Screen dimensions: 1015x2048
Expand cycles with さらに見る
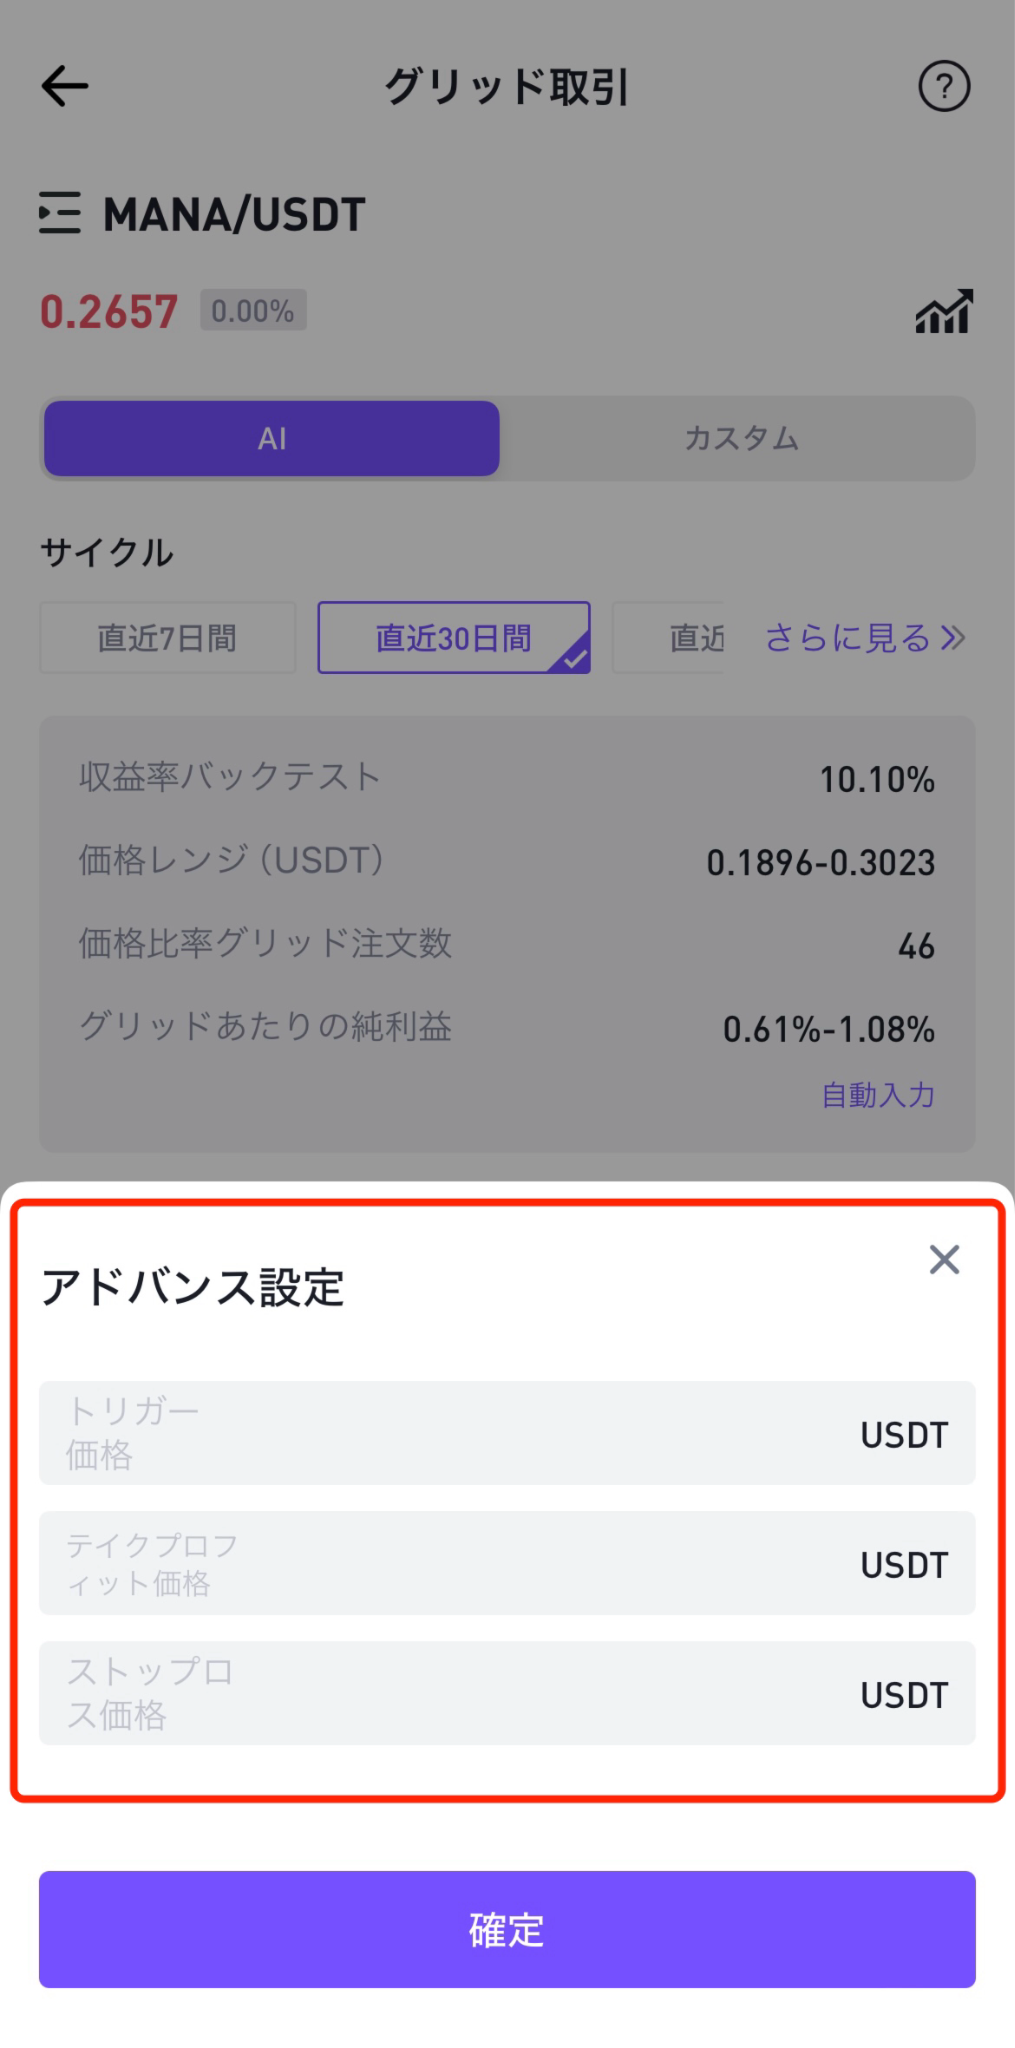click(x=865, y=638)
